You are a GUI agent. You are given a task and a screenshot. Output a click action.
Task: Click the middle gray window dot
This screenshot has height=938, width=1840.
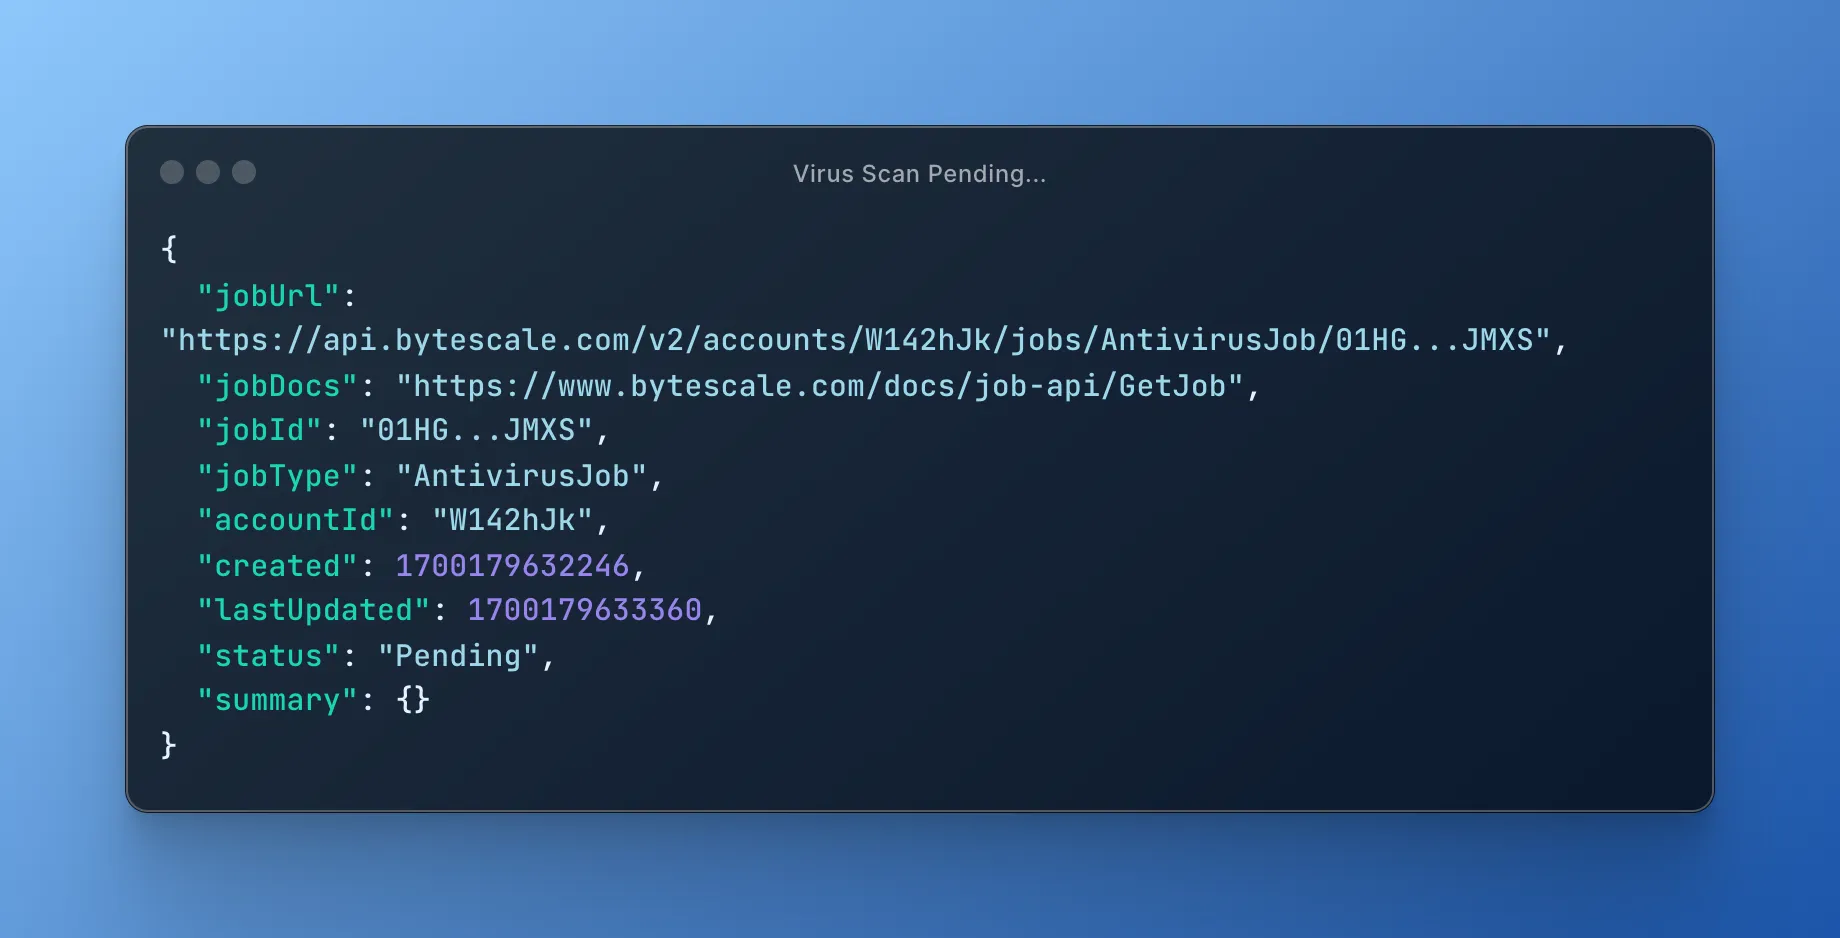click(208, 172)
